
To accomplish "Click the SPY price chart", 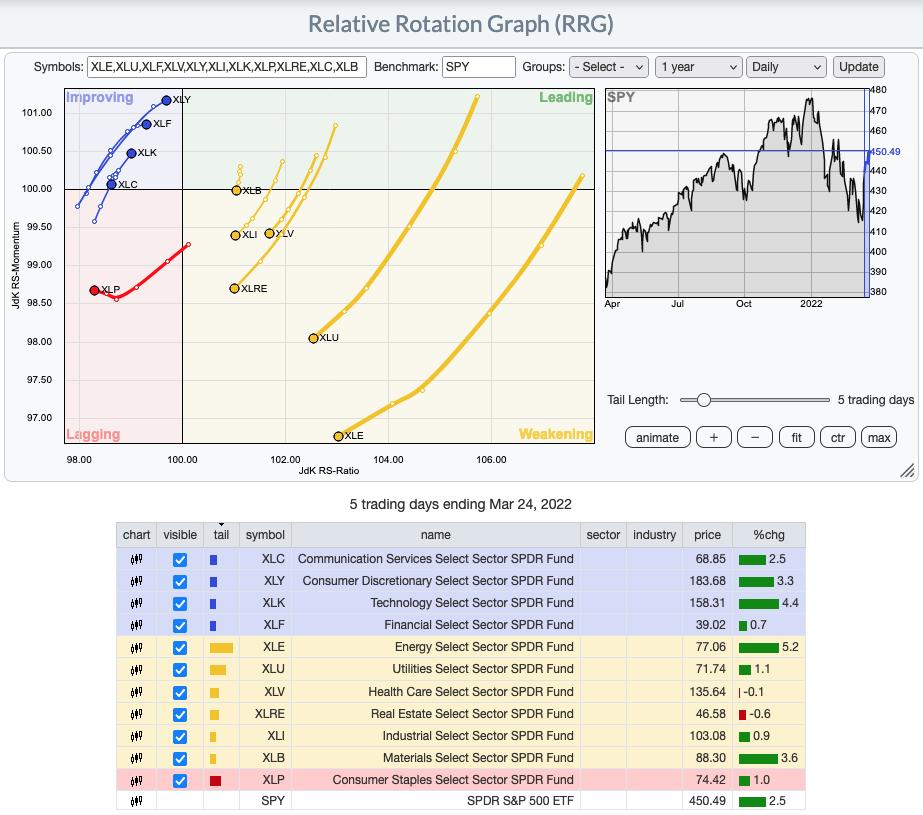I will click(737, 193).
